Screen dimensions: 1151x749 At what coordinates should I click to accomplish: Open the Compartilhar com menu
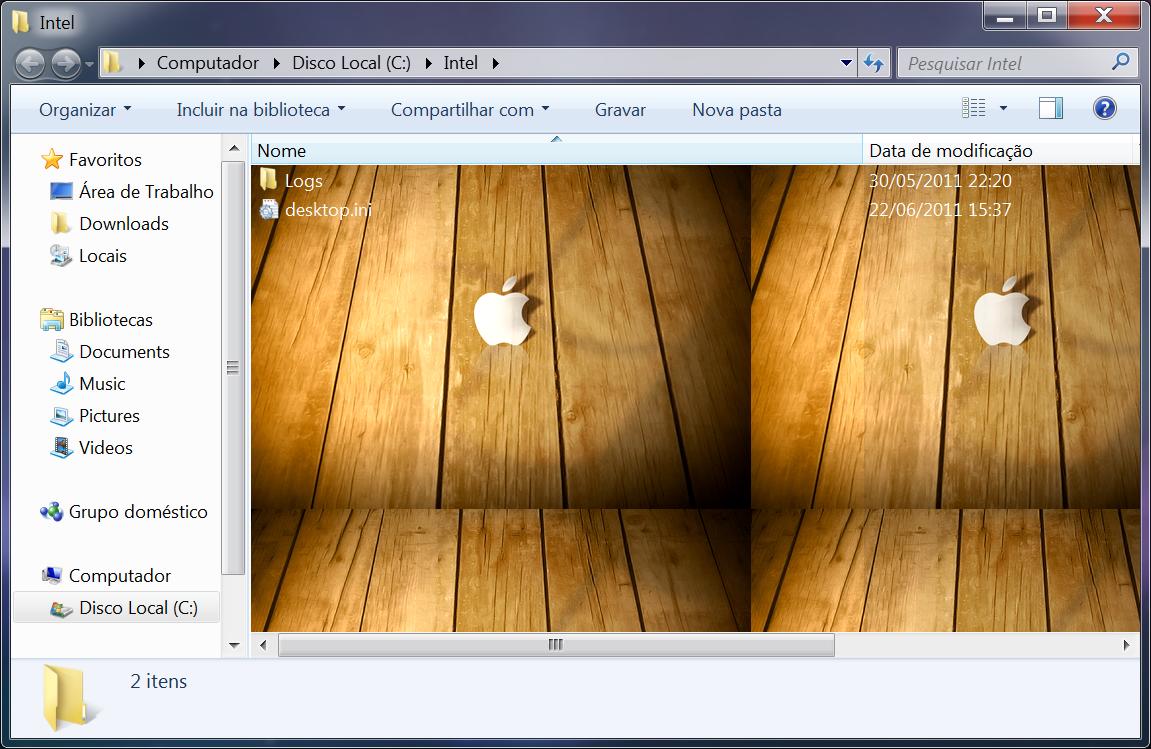pyautogui.click(x=470, y=110)
